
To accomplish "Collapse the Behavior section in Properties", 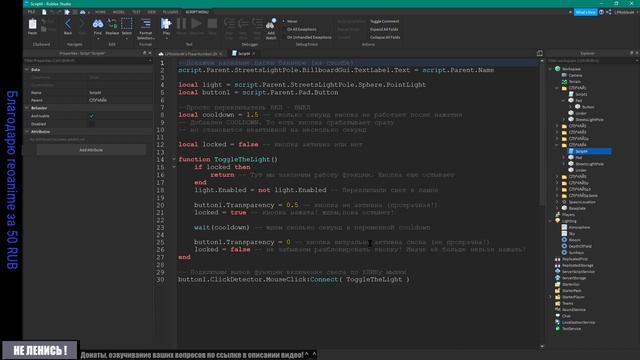I will click(27, 108).
